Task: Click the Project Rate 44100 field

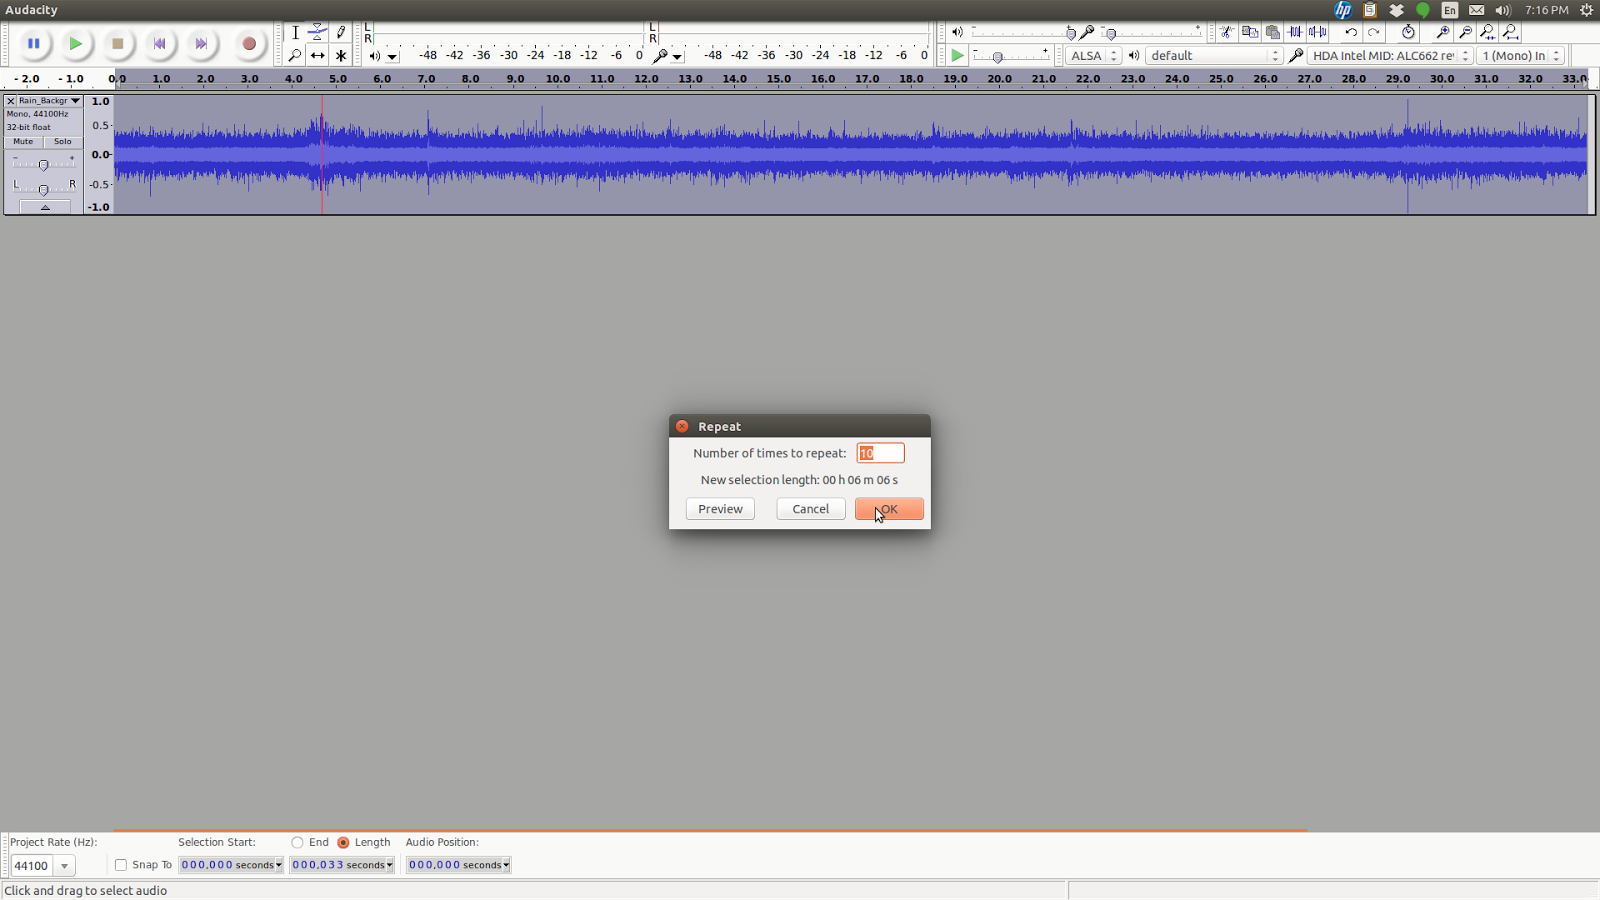Action: 32,866
